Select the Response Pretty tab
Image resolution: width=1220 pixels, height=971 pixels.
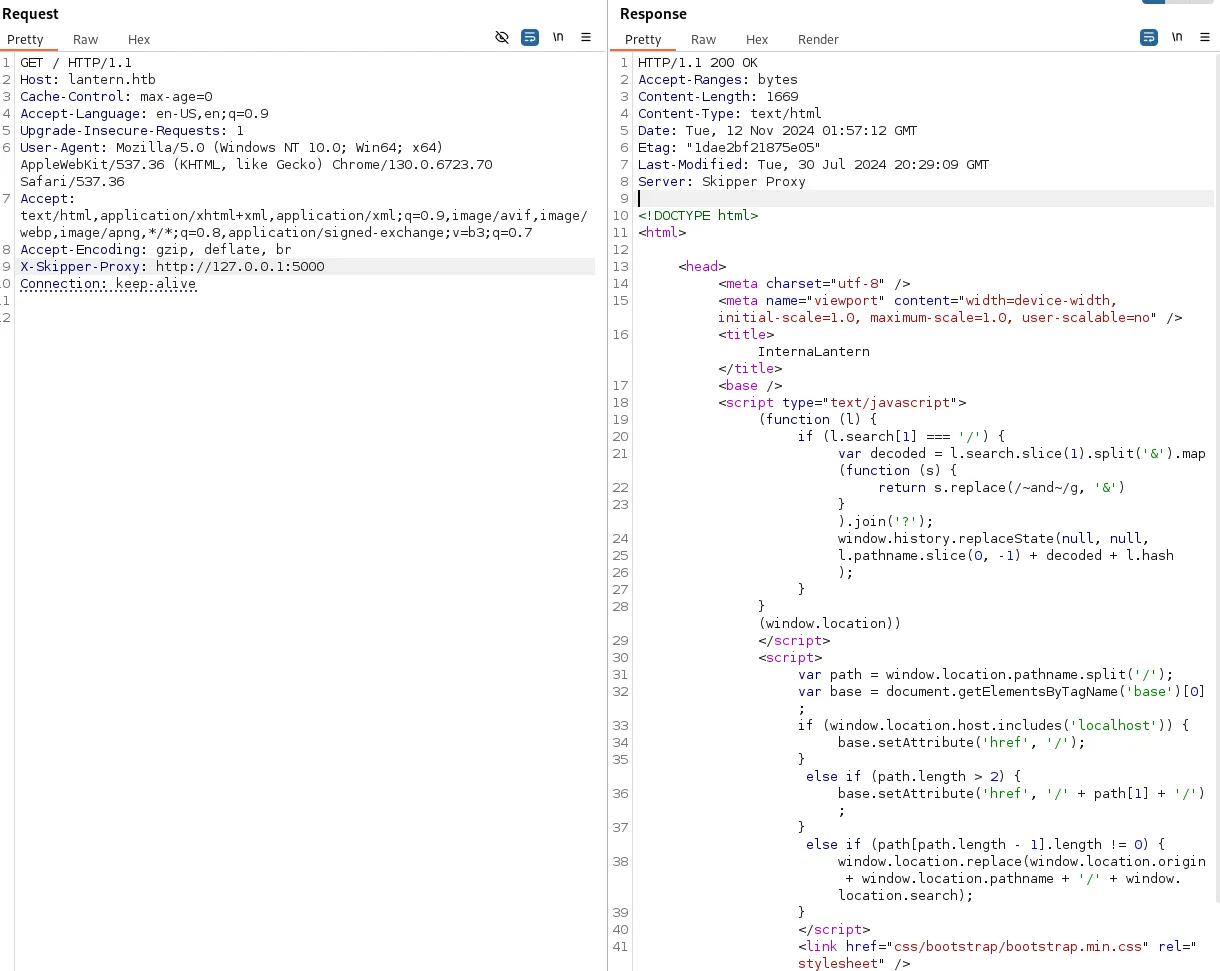pyautogui.click(x=643, y=39)
